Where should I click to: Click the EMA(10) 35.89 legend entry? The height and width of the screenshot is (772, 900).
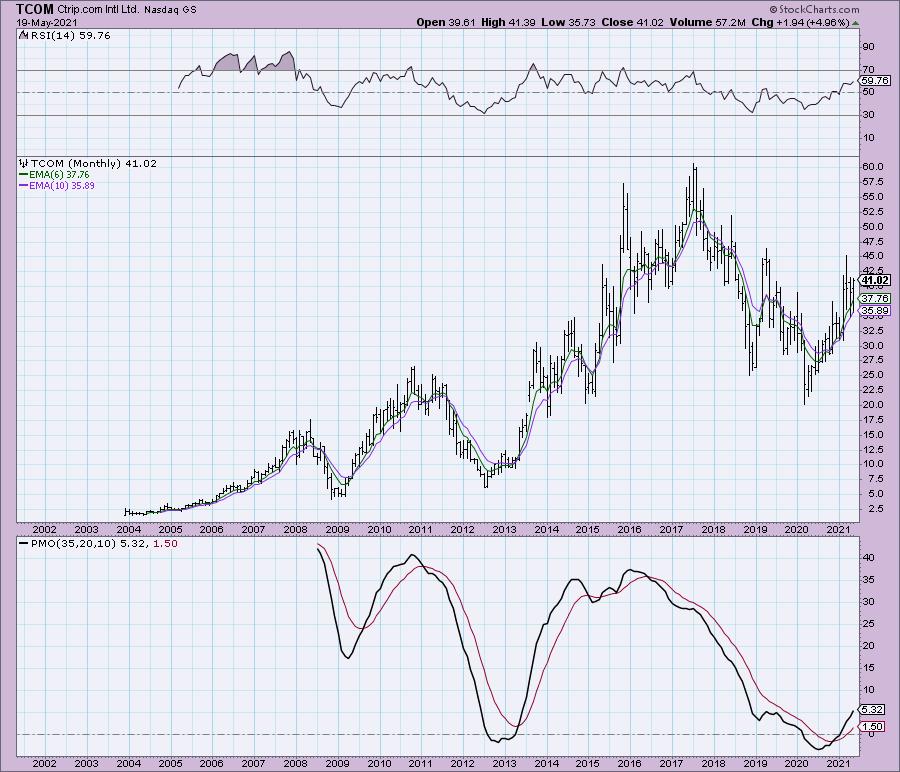click(62, 186)
